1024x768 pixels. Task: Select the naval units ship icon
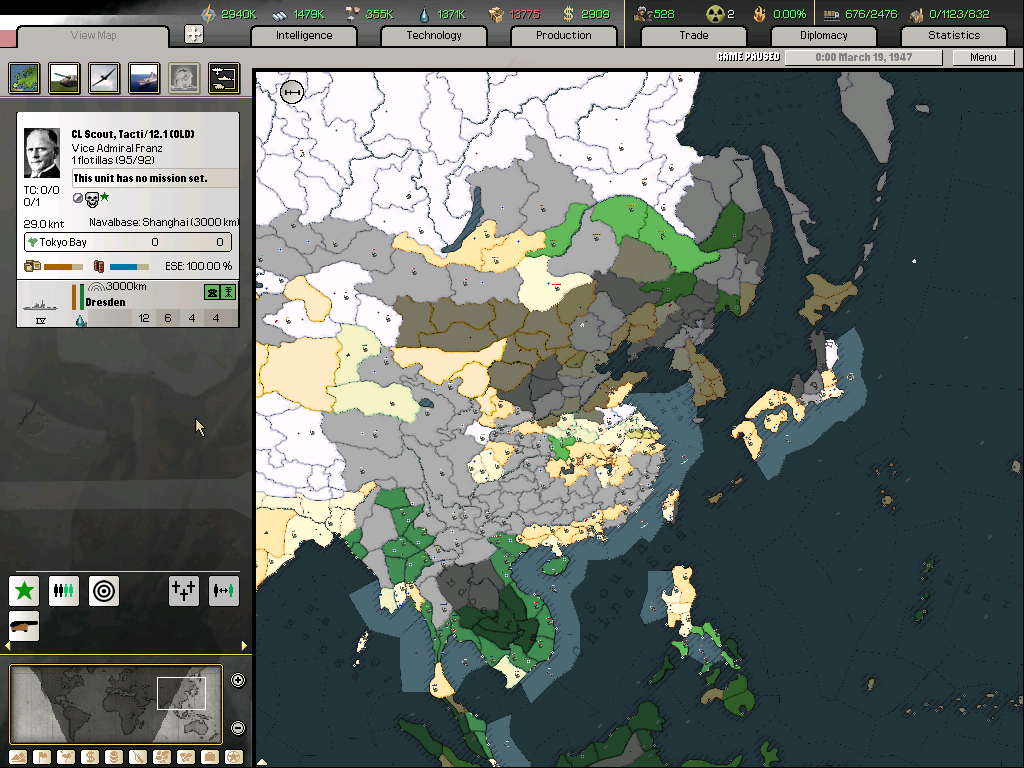[x=143, y=77]
